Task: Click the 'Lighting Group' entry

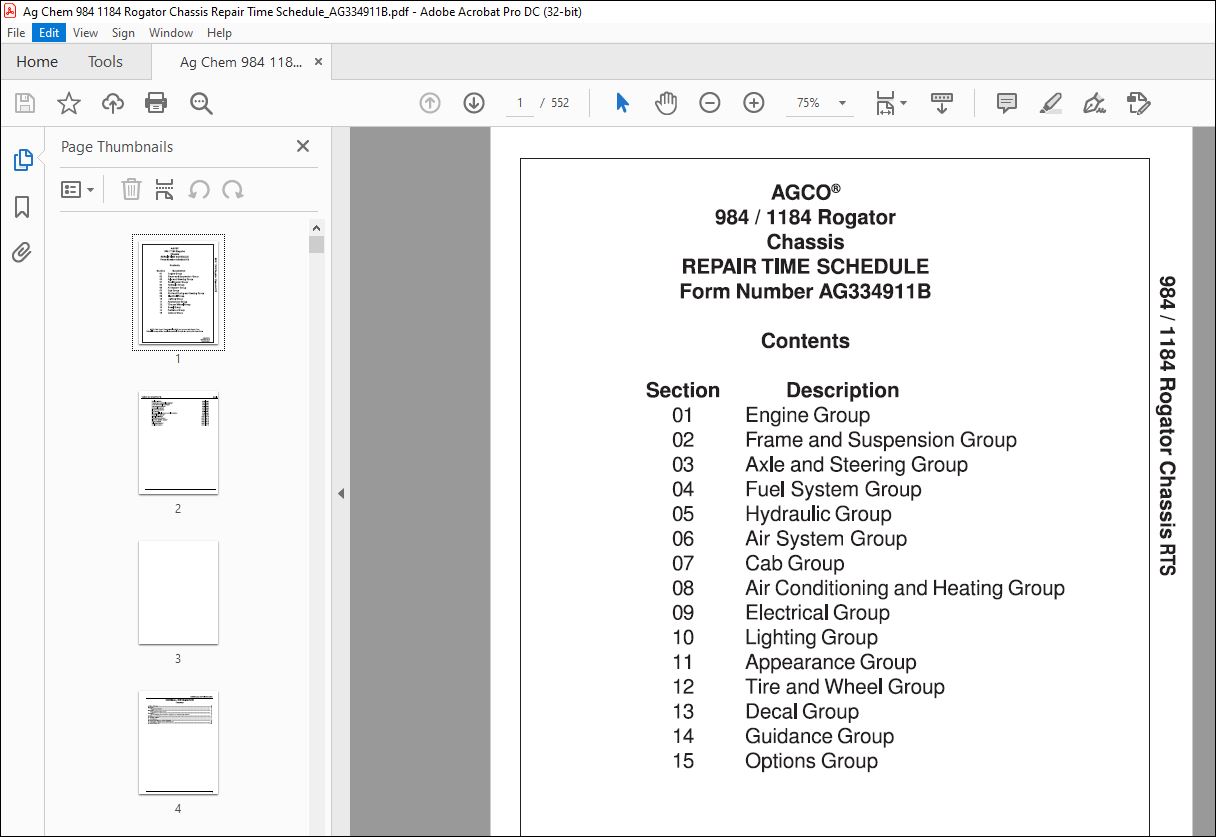Action: point(811,638)
